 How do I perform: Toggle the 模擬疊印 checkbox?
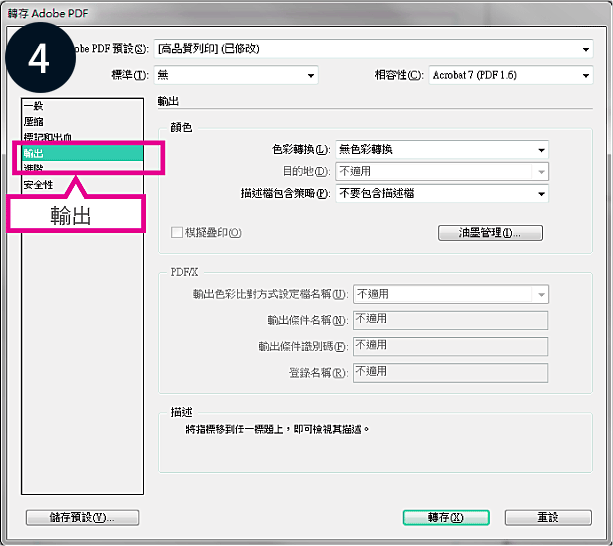(177, 233)
